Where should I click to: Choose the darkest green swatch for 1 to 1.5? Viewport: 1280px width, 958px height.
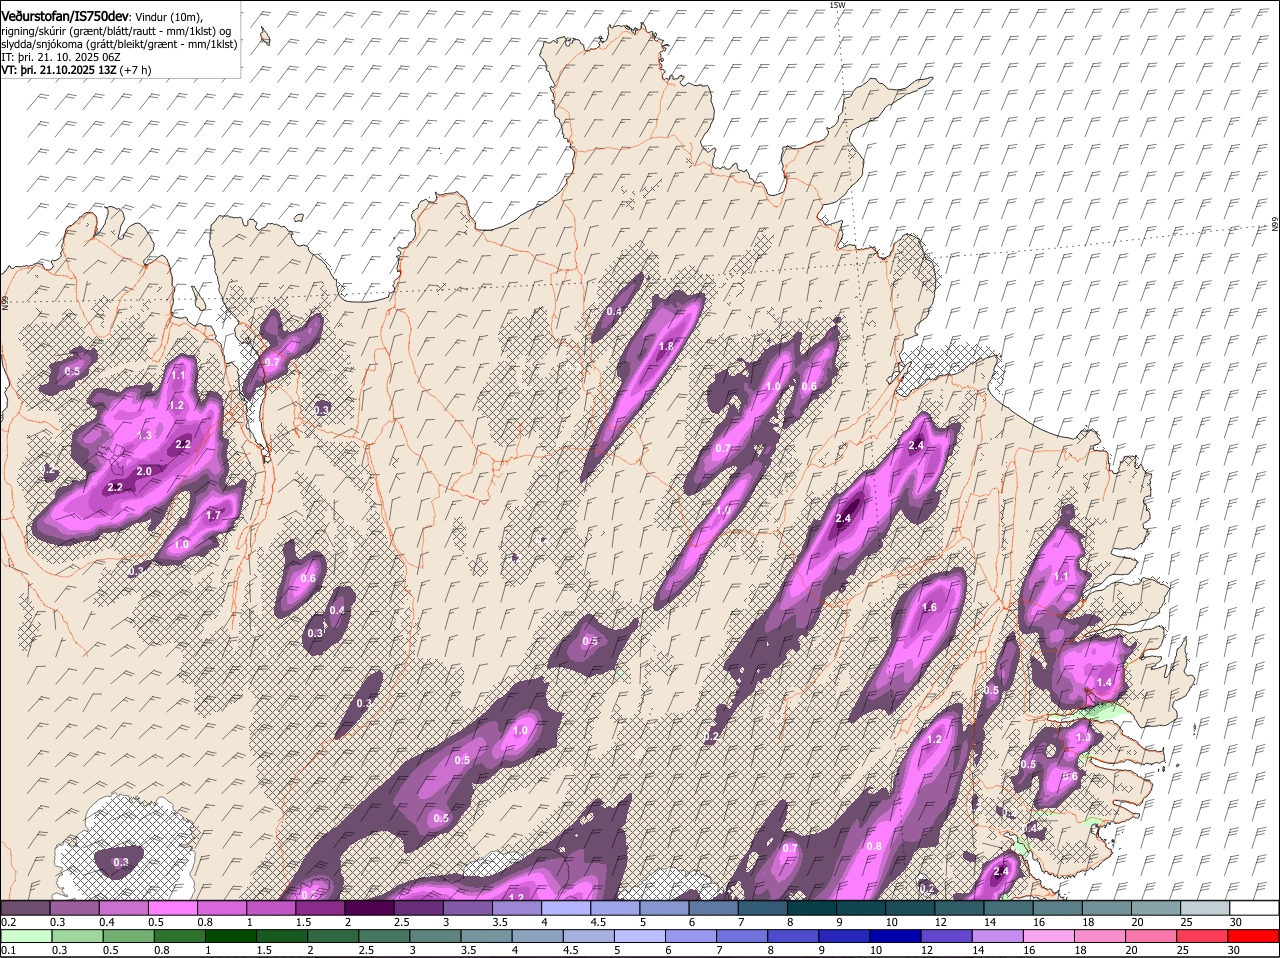pyautogui.click(x=232, y=937)
